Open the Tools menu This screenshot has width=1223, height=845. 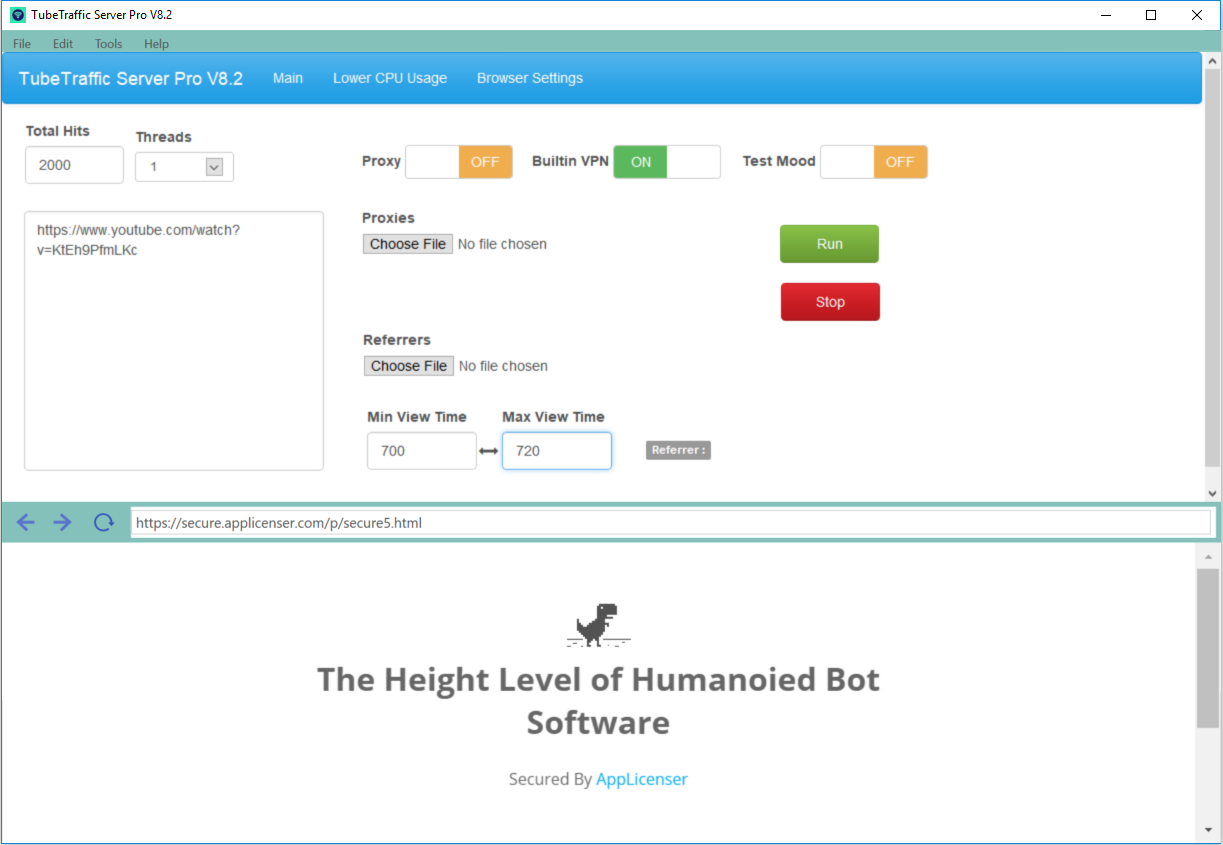[x=108, y=44]
